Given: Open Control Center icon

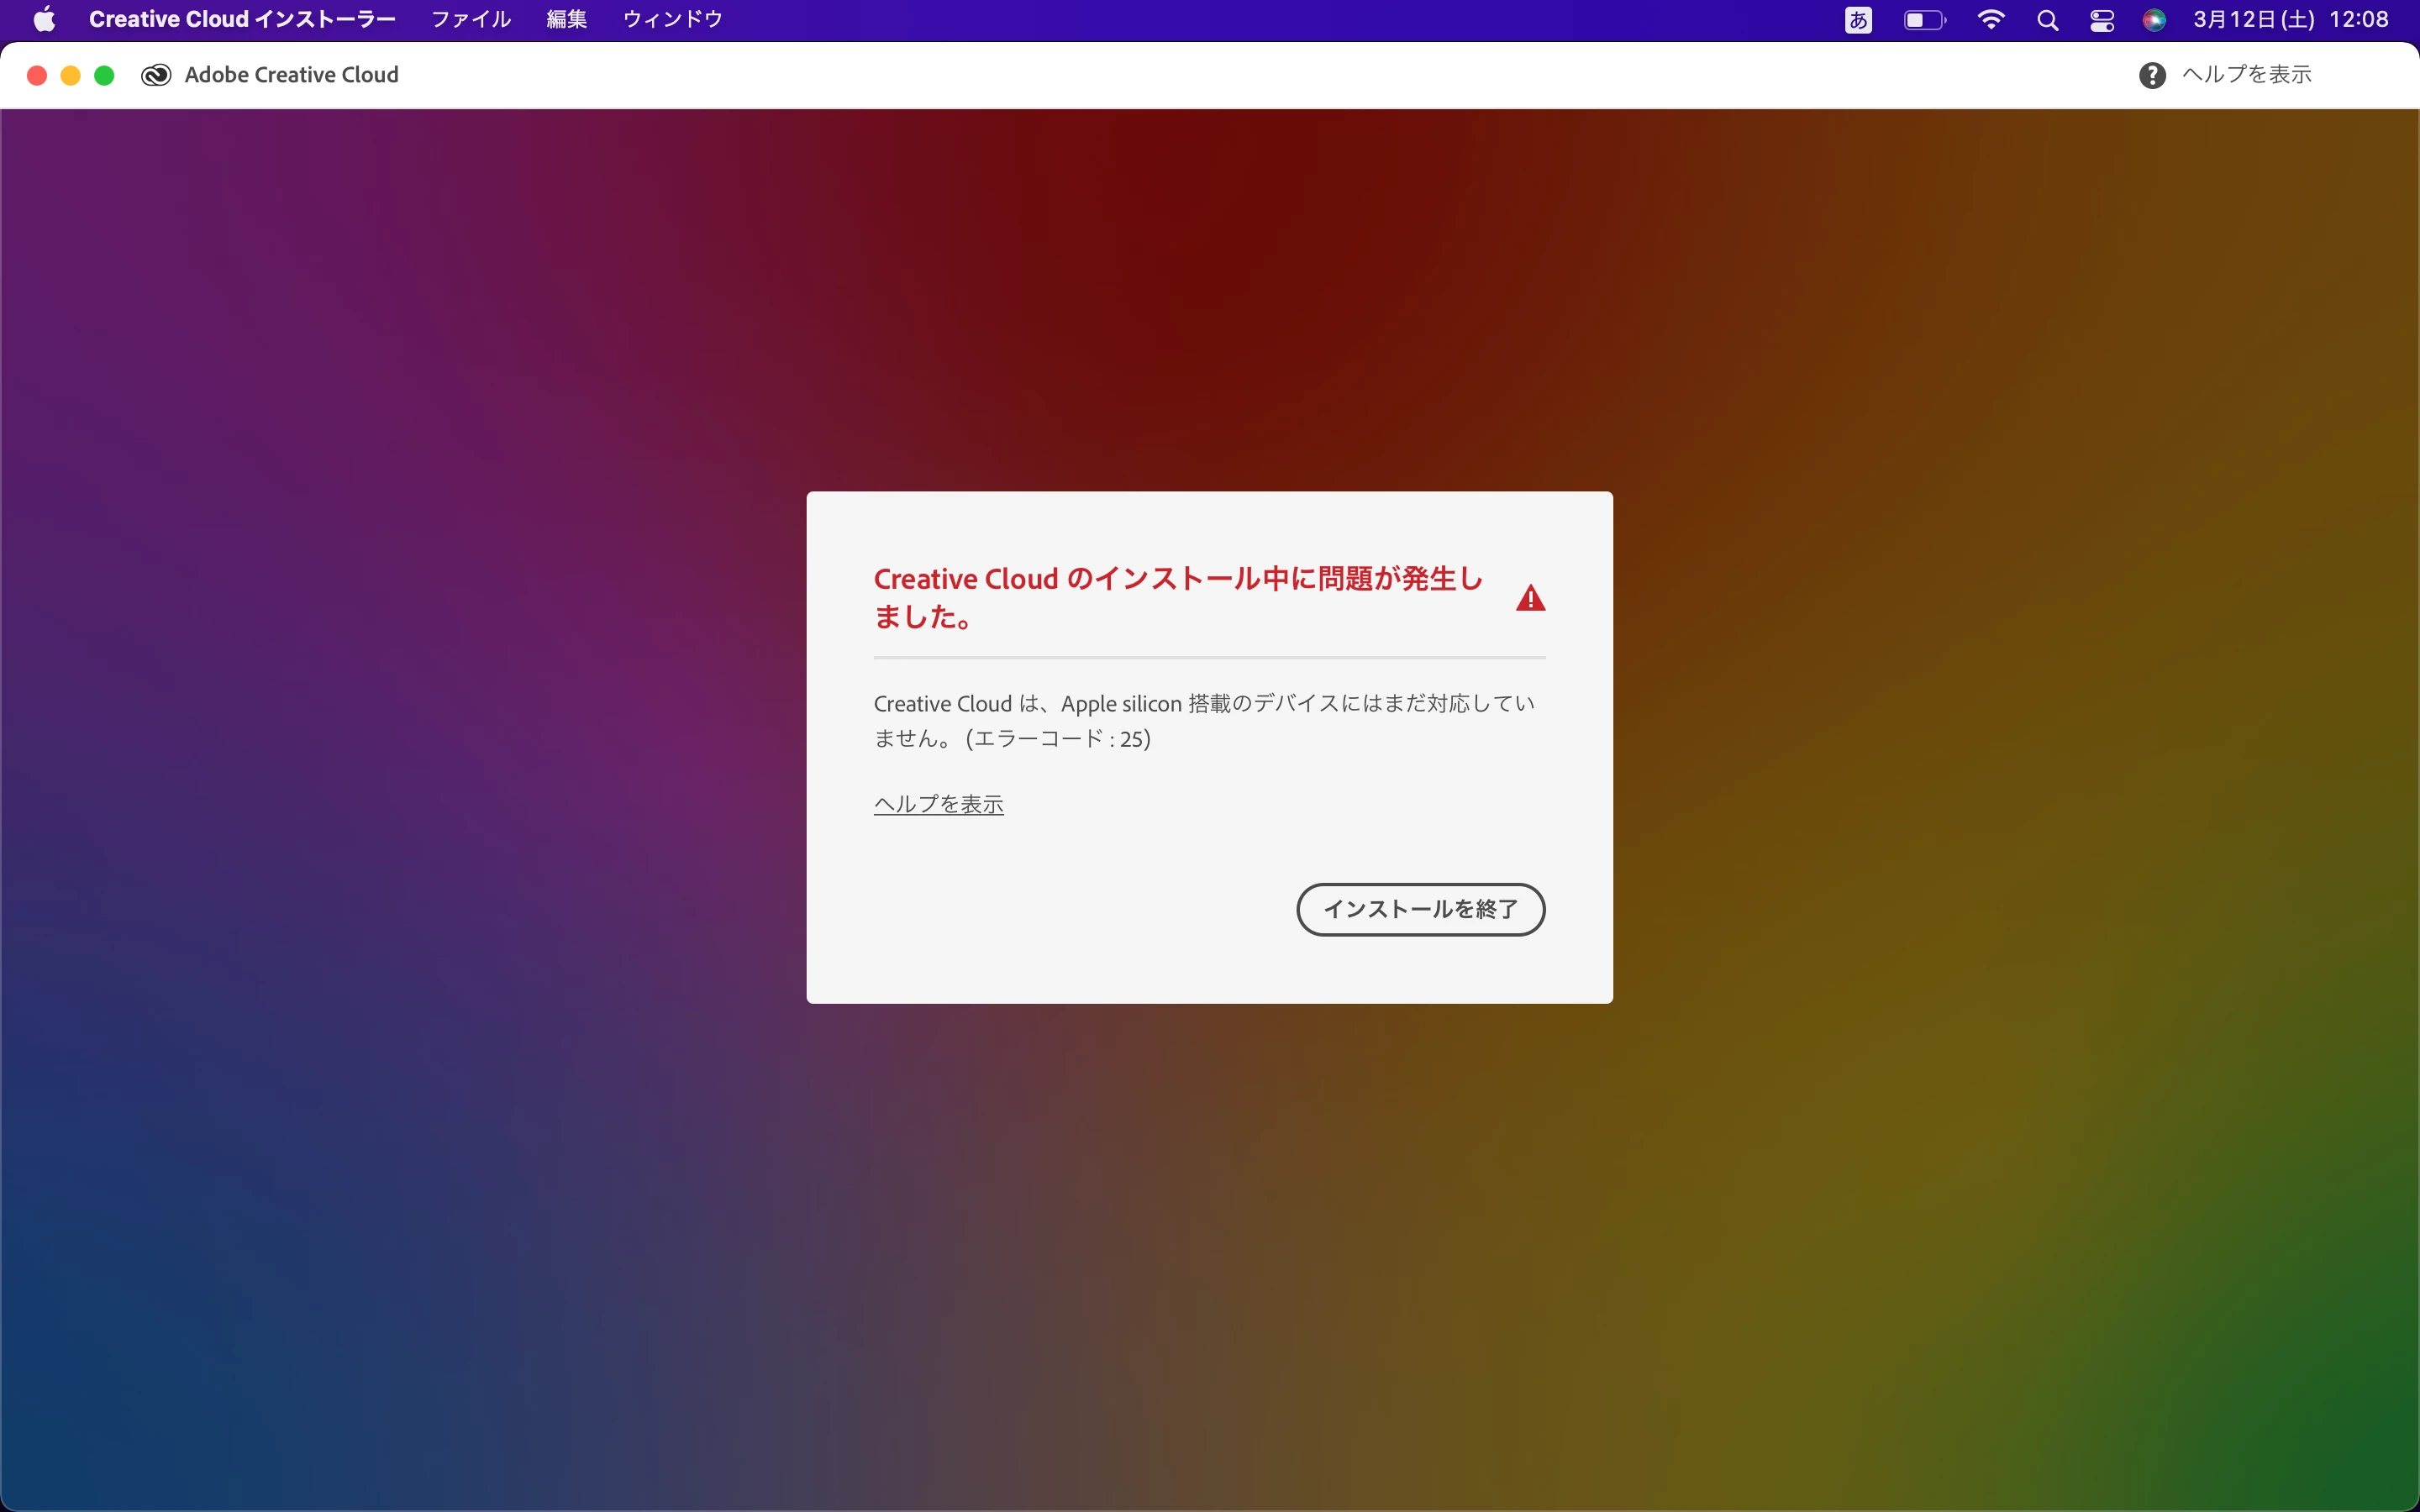Looking at the screenshot, I should pos(2101,20).
